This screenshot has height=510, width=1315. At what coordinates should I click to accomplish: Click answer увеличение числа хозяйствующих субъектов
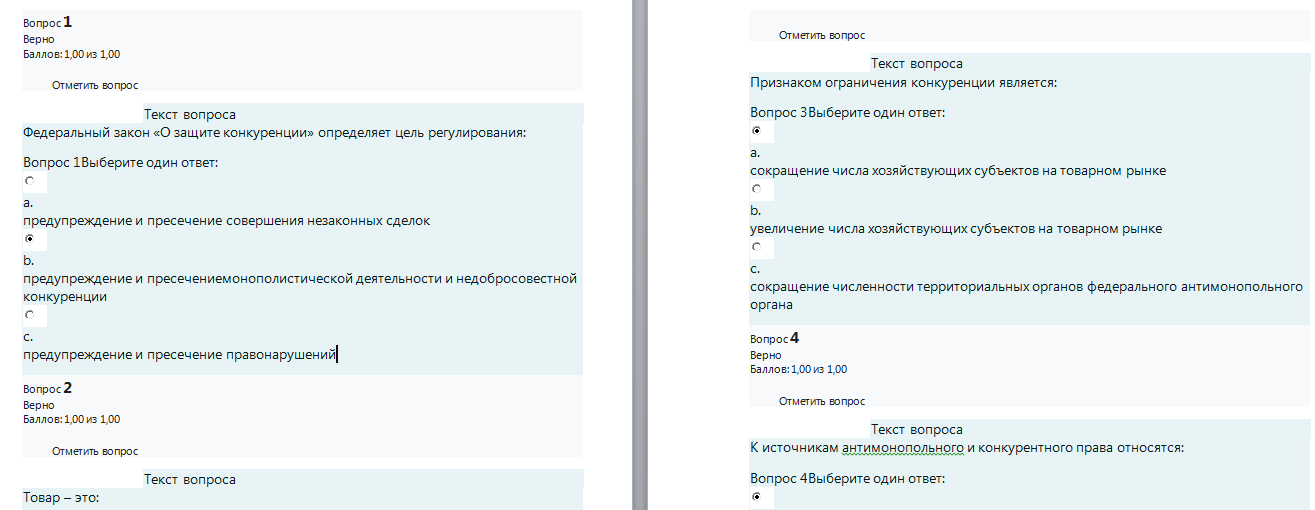coord(956,228)
